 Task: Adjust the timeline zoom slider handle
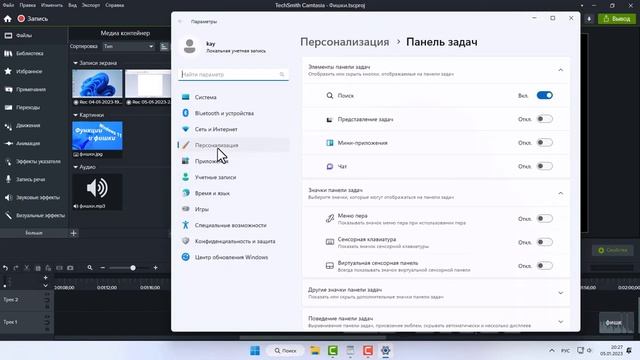(x=133, y=268)
